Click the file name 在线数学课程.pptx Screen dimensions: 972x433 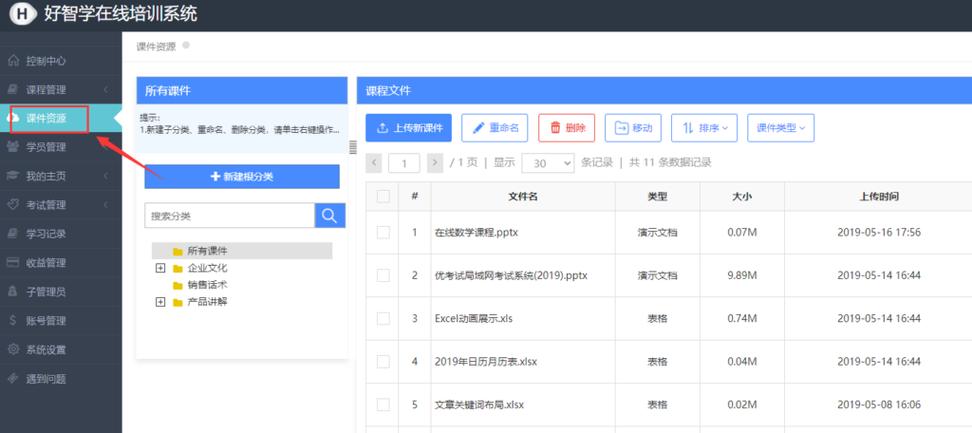pos(477,233)
